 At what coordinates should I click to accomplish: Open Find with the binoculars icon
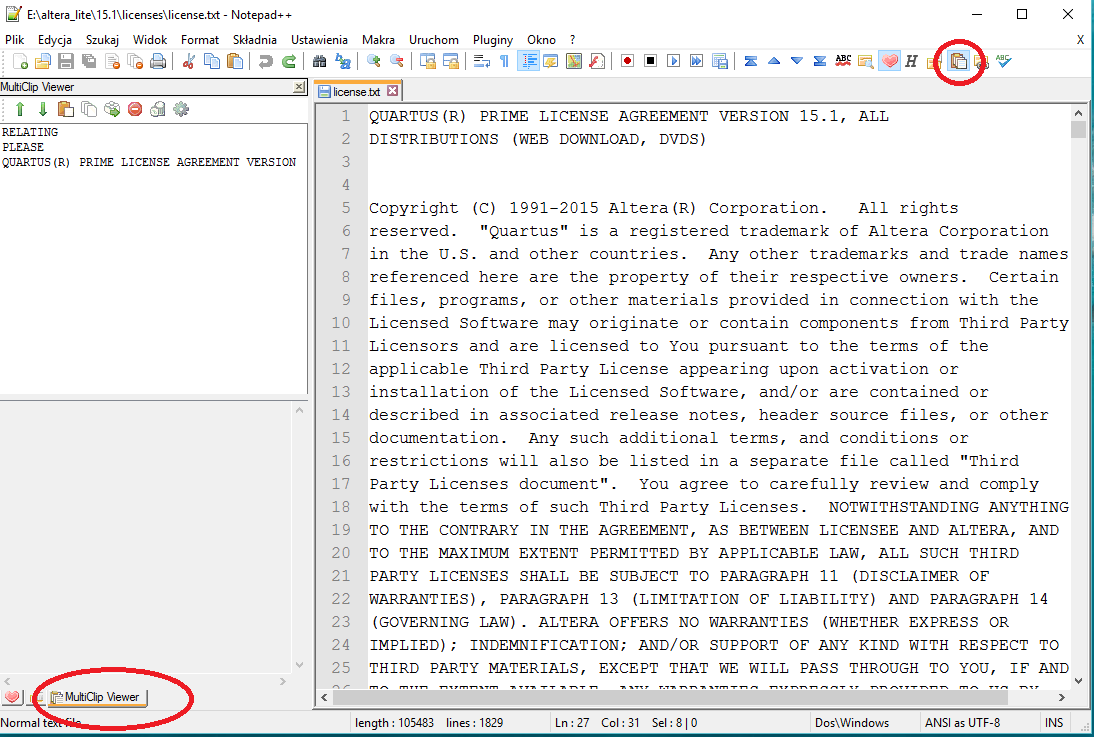[x=319, y=61]
